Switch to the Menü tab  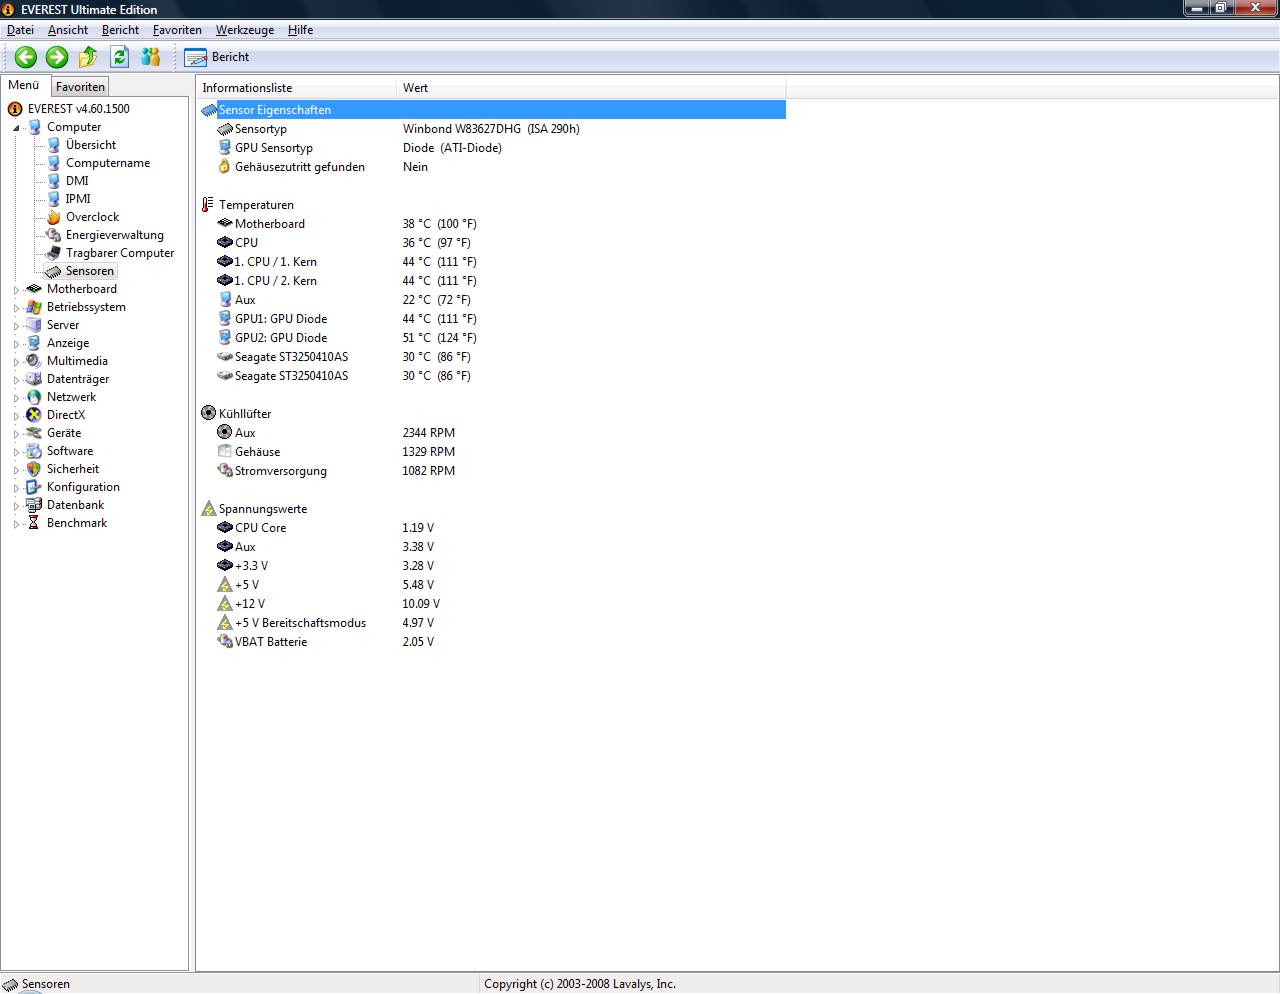[24, 85]
